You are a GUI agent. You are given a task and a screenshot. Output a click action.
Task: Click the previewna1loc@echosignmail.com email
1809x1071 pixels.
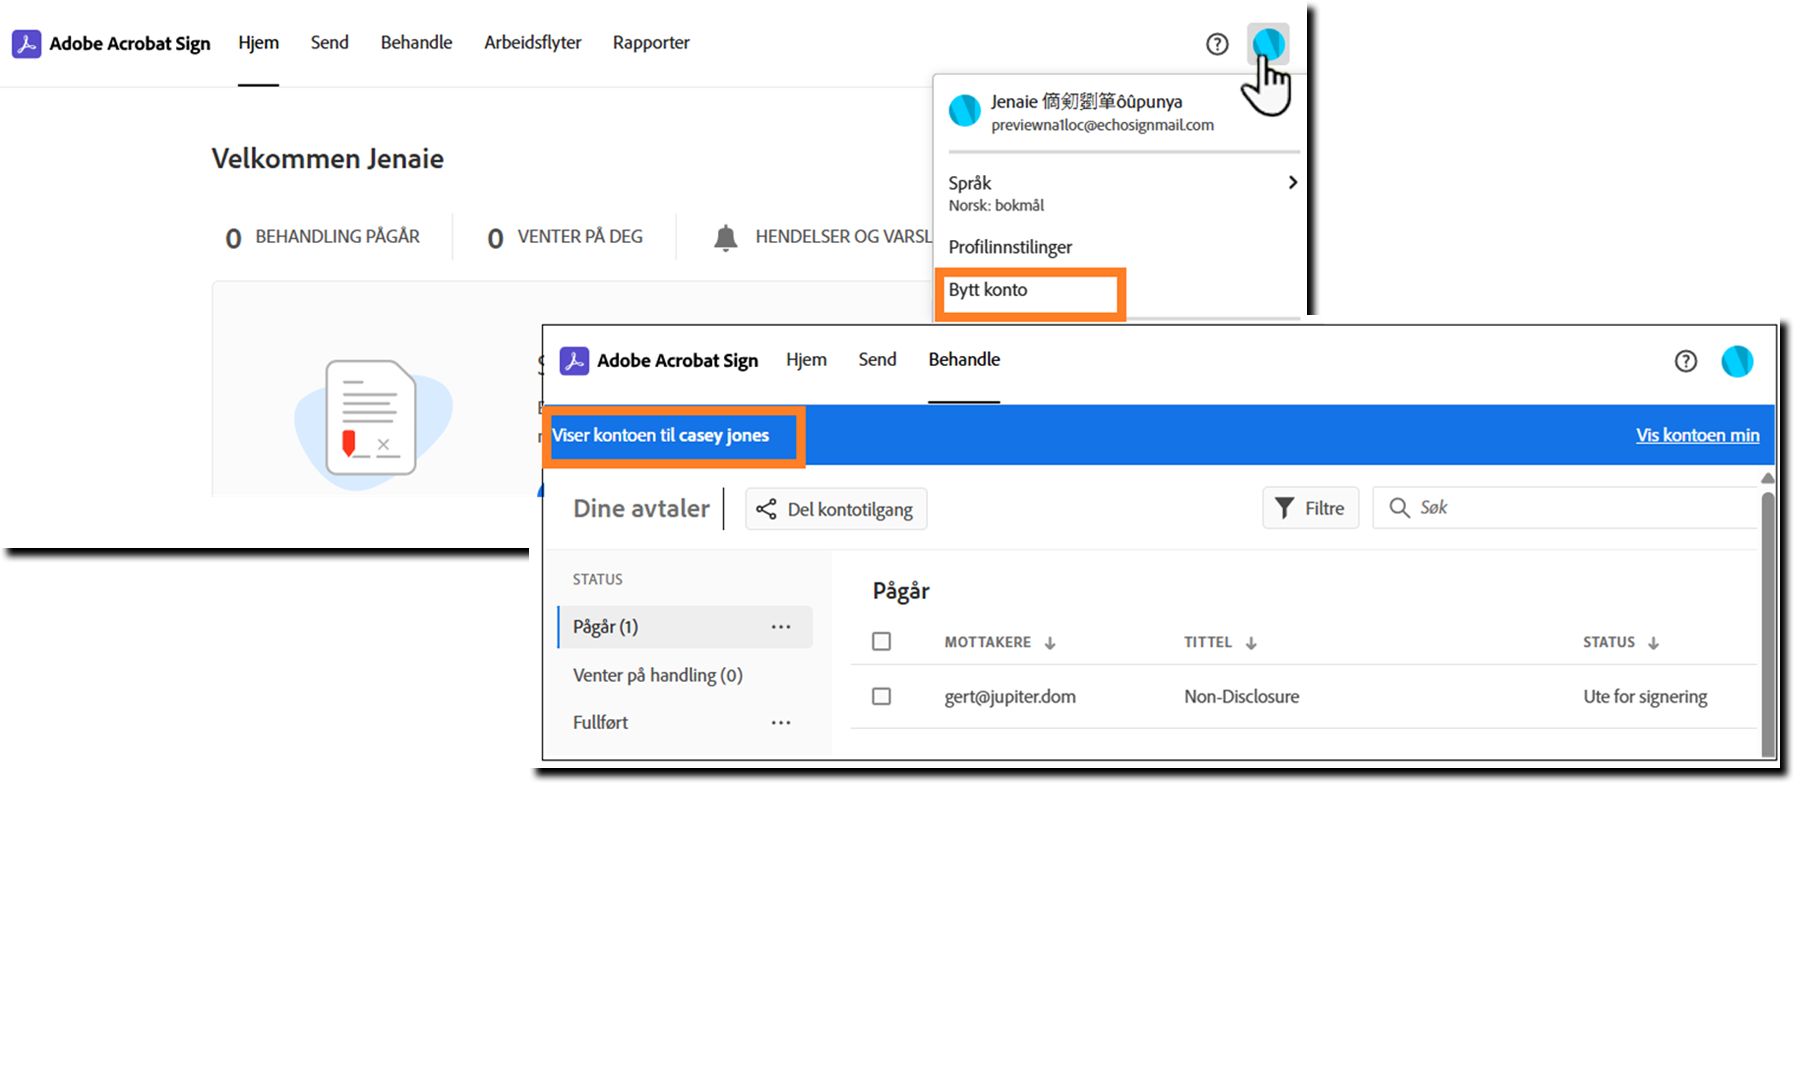coord(1102,125)
